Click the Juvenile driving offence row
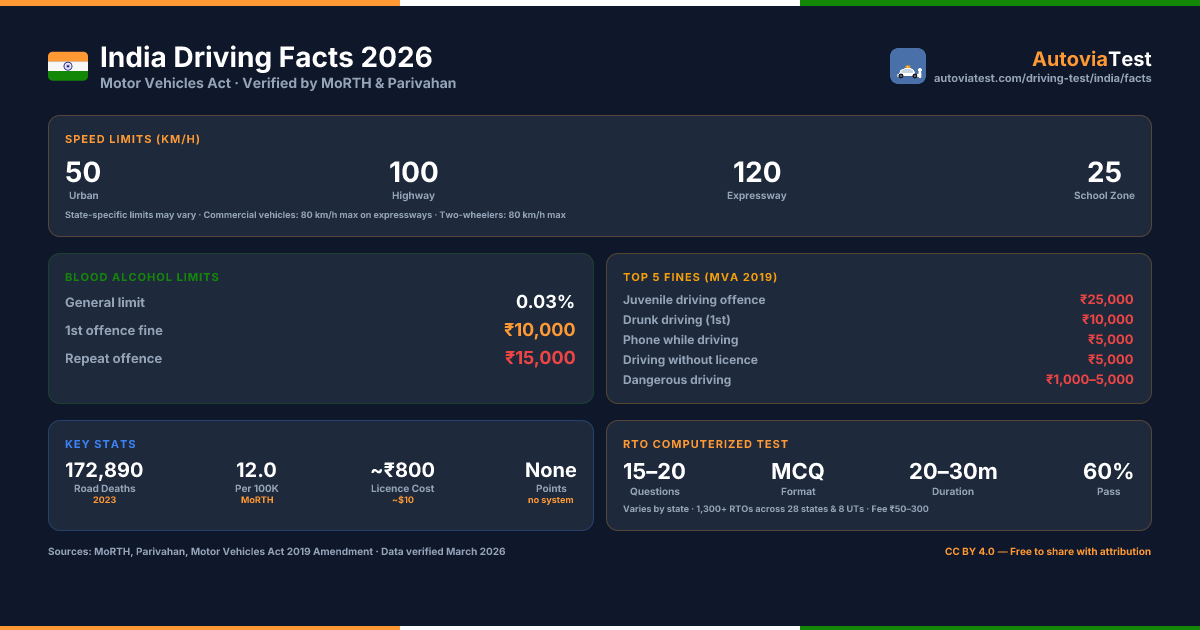 tap(878, 300)
